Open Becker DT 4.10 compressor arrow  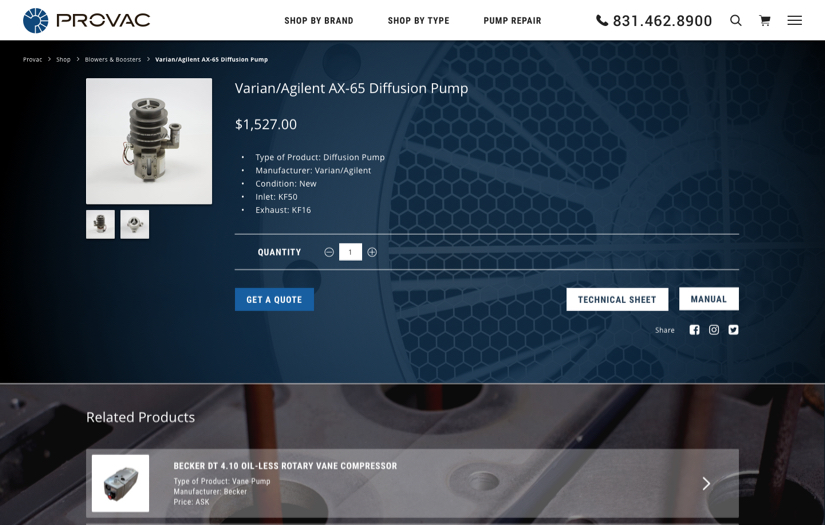(x=706, y=483)
